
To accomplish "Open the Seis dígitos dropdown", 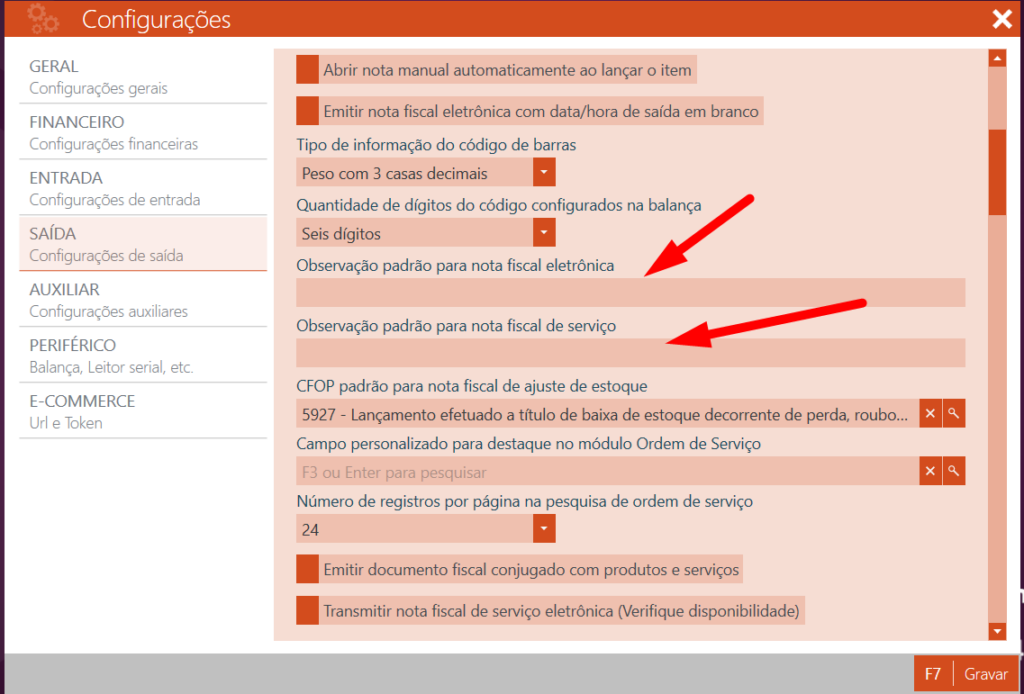I will pyautogui.click(x=543, y=234).
